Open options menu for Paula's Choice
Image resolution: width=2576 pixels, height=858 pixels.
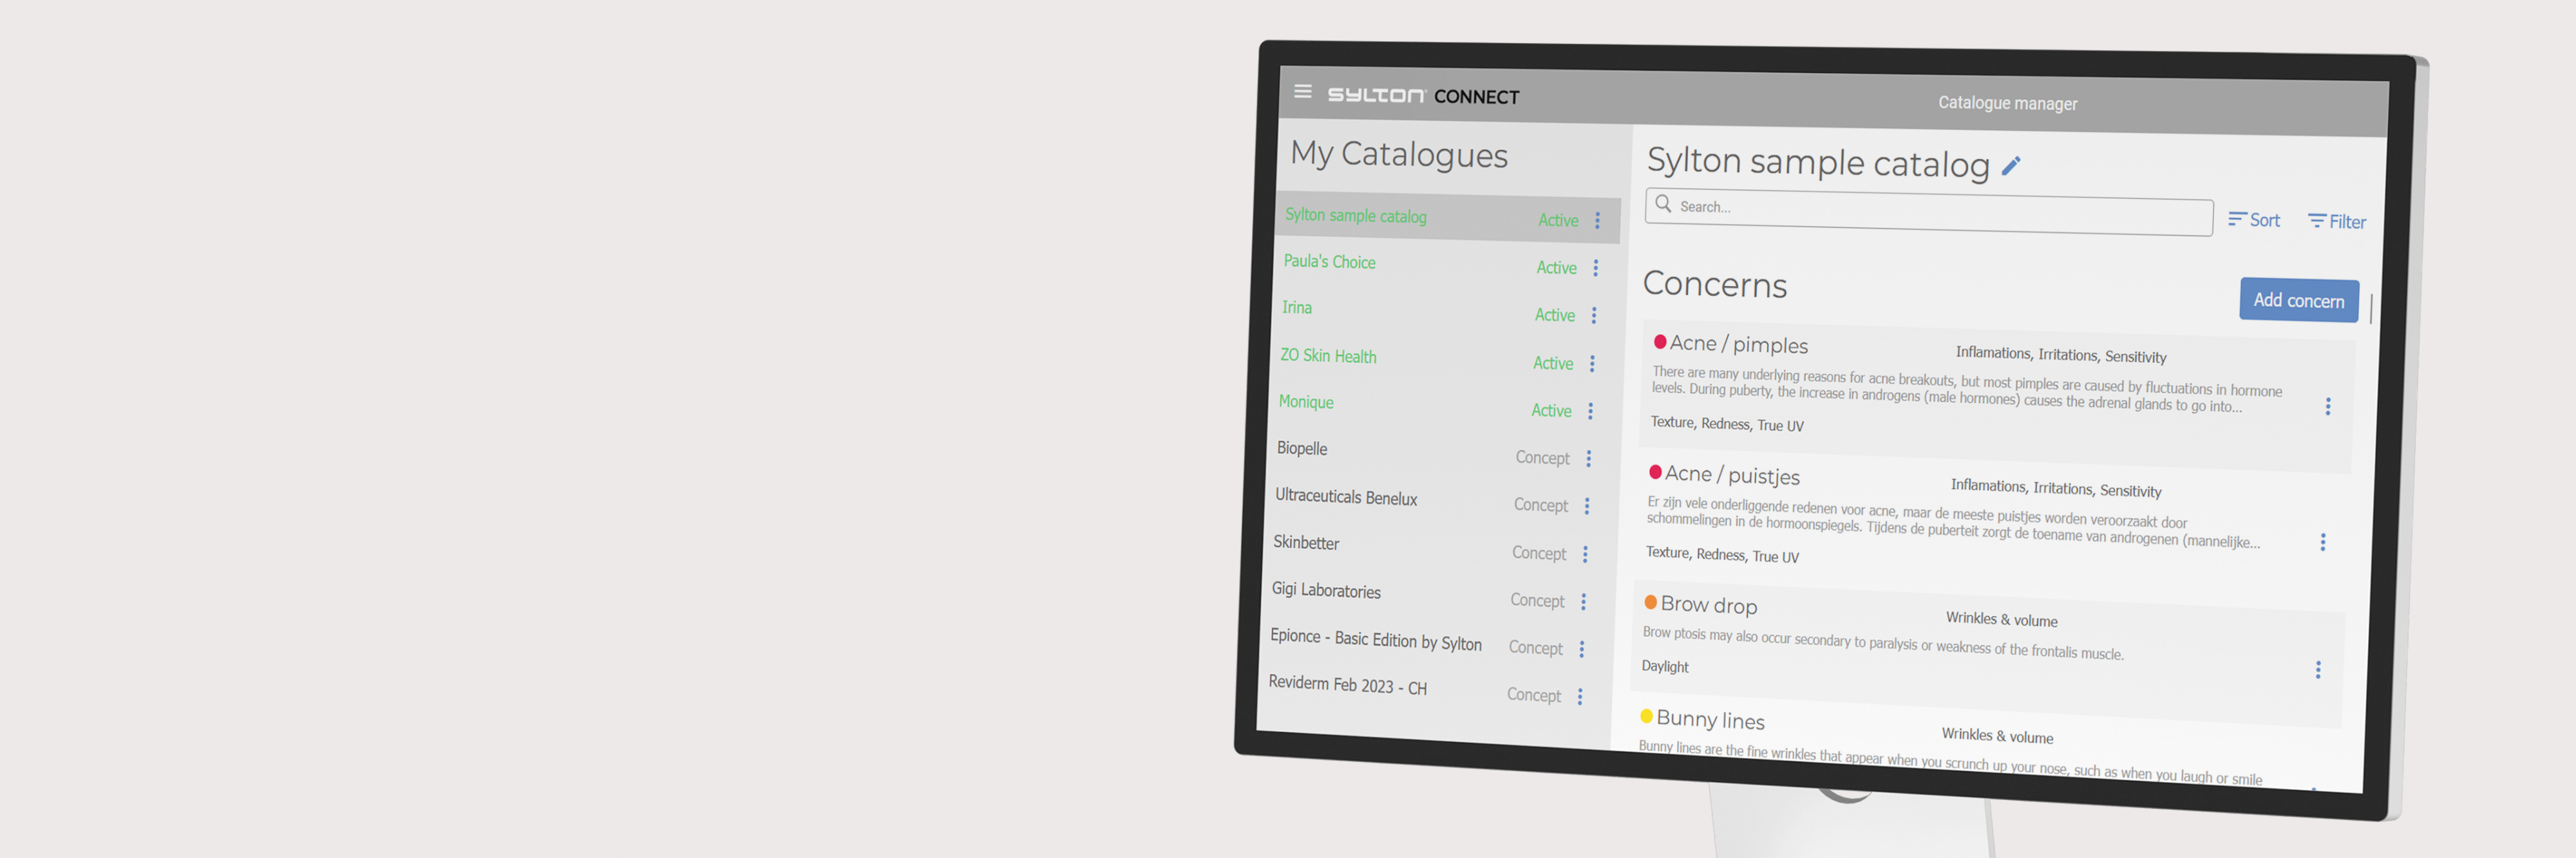click(x=1596, y=268)
